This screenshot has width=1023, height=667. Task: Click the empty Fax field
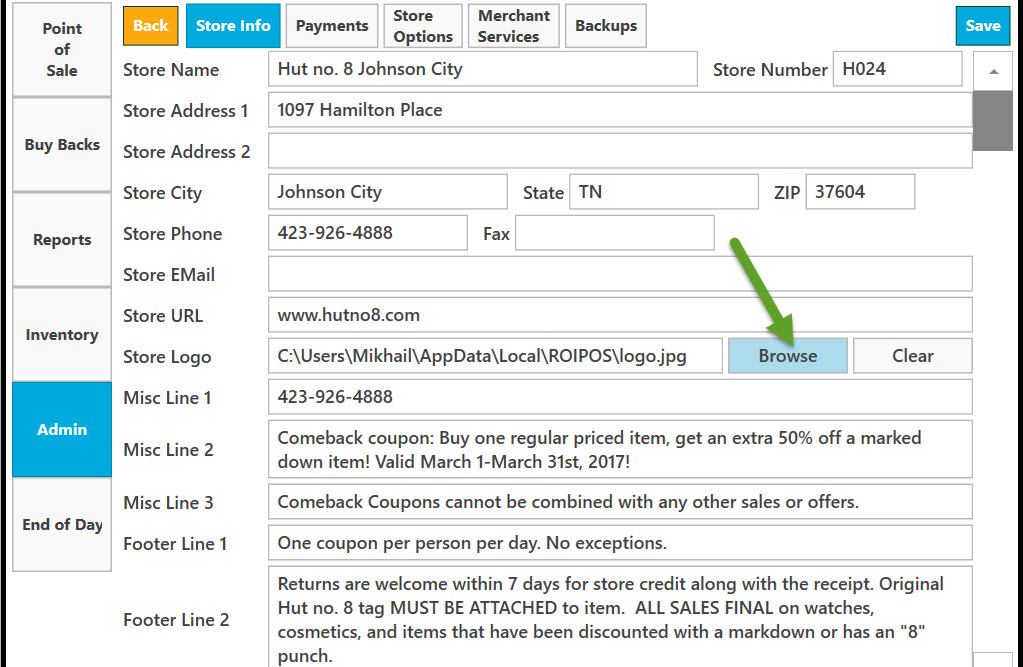tap(615, 233)
